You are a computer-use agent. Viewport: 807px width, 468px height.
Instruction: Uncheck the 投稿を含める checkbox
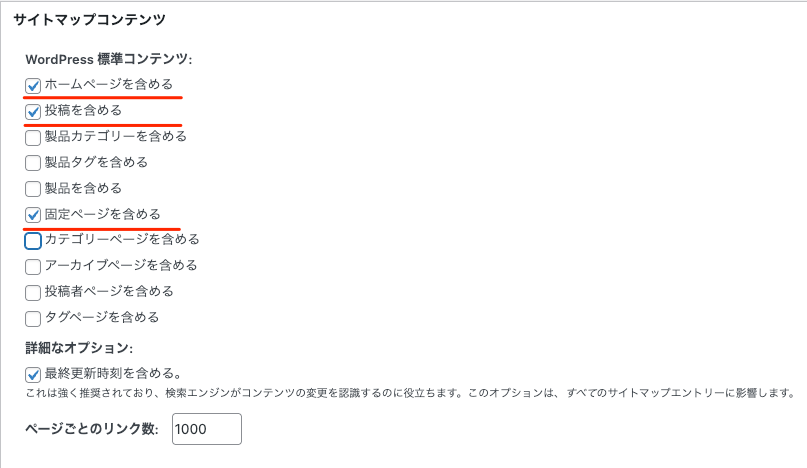(33, 111)
